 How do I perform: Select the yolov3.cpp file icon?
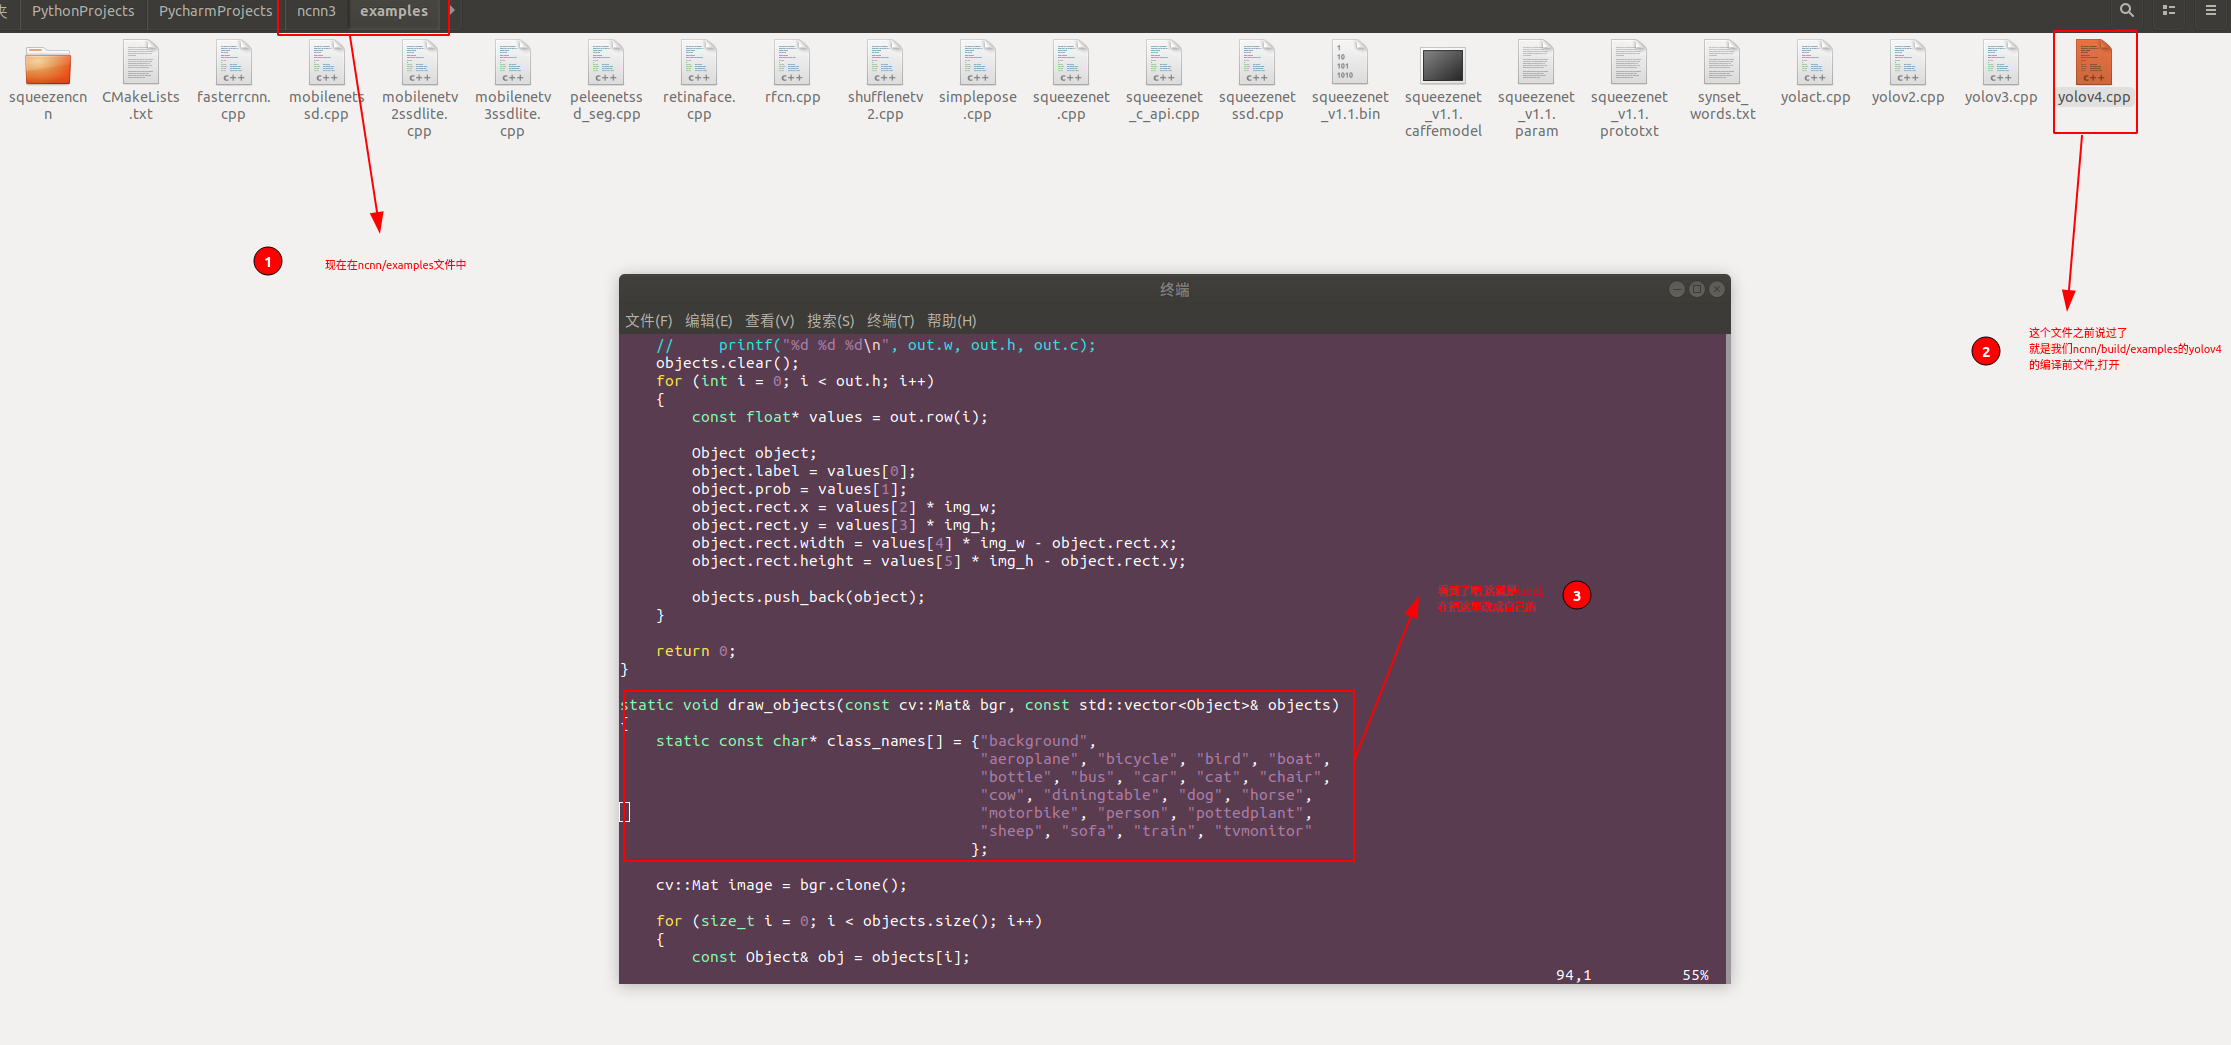[x=2001, y=63]
